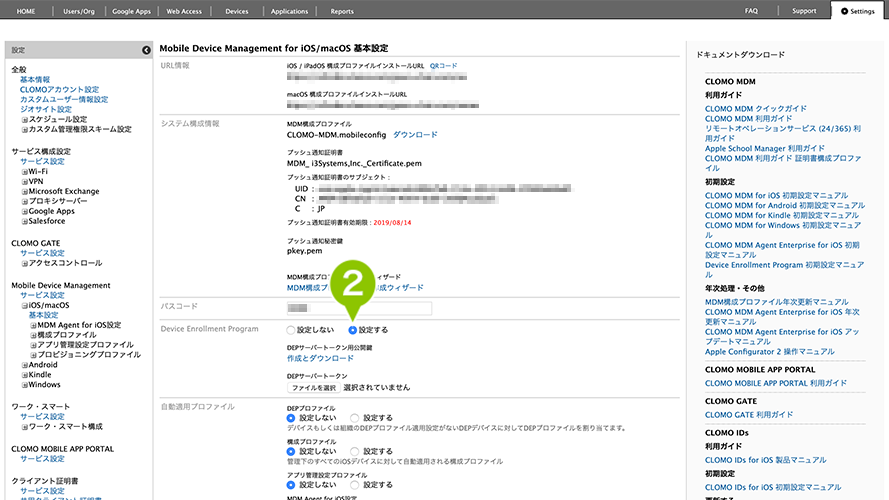Open the Devices menu
This screenshot has height=500, width=889.
point(236,11)
